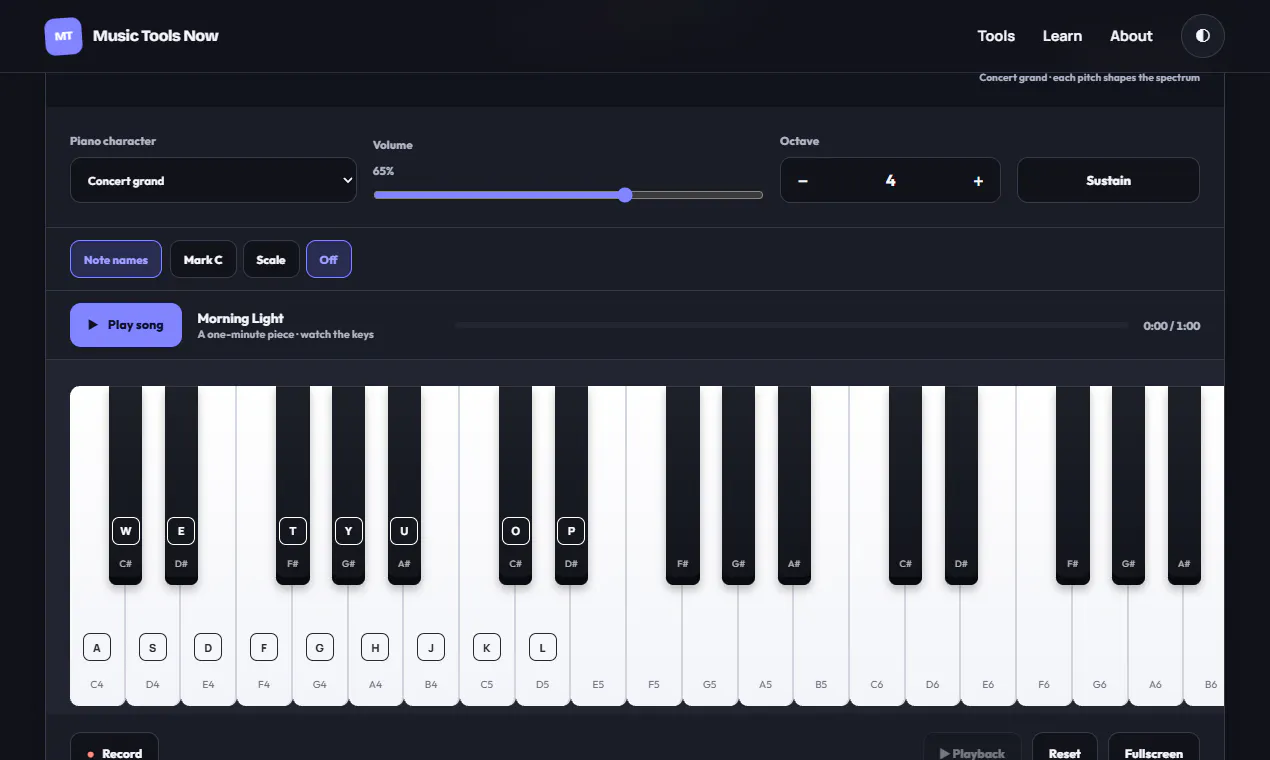This screenshot has height=760, width=1270.
Task: Click the L keyboard hint badge
Action: [542, 647]
